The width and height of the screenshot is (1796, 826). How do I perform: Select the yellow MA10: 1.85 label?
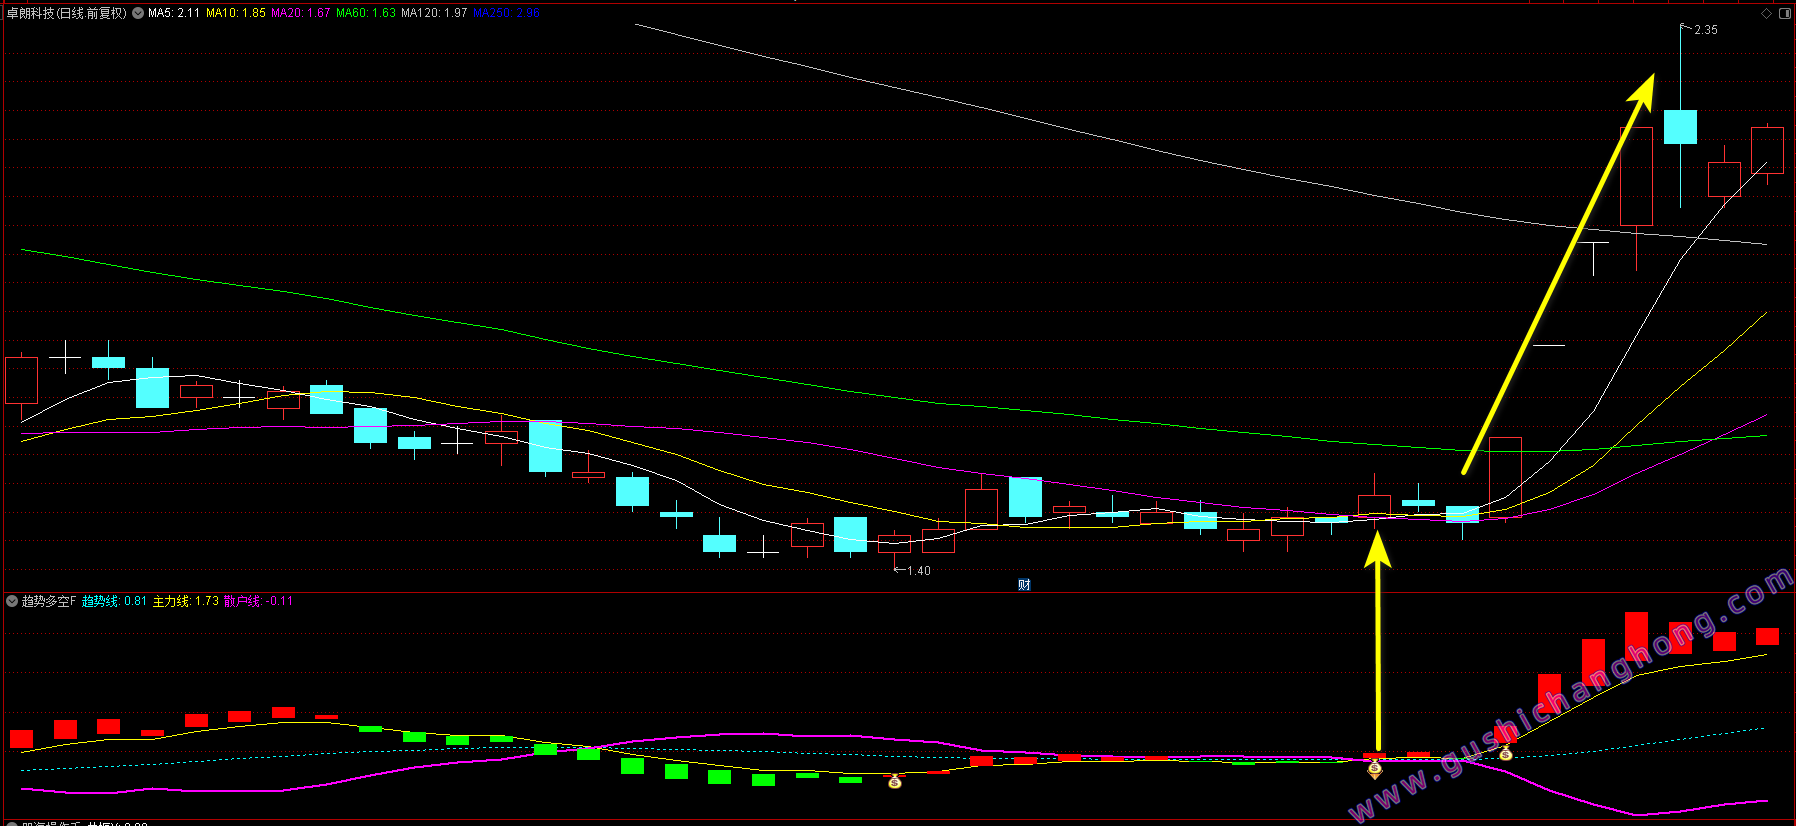[236, 13]
